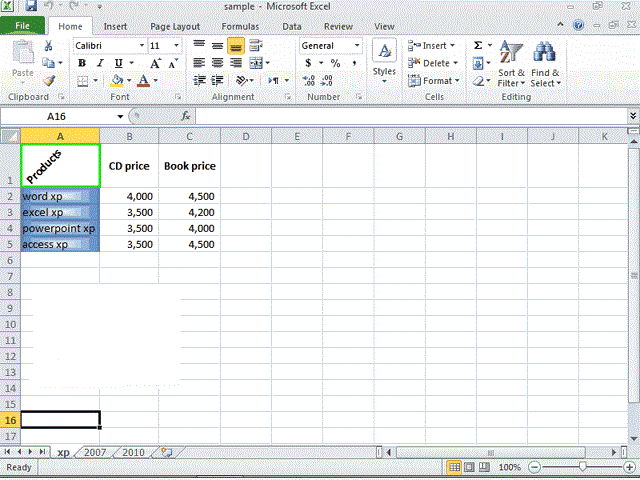The height and width of the screenshot is (480, 640).
Task: Click the Paste clipboard icon
Action: tap(23, 52)
